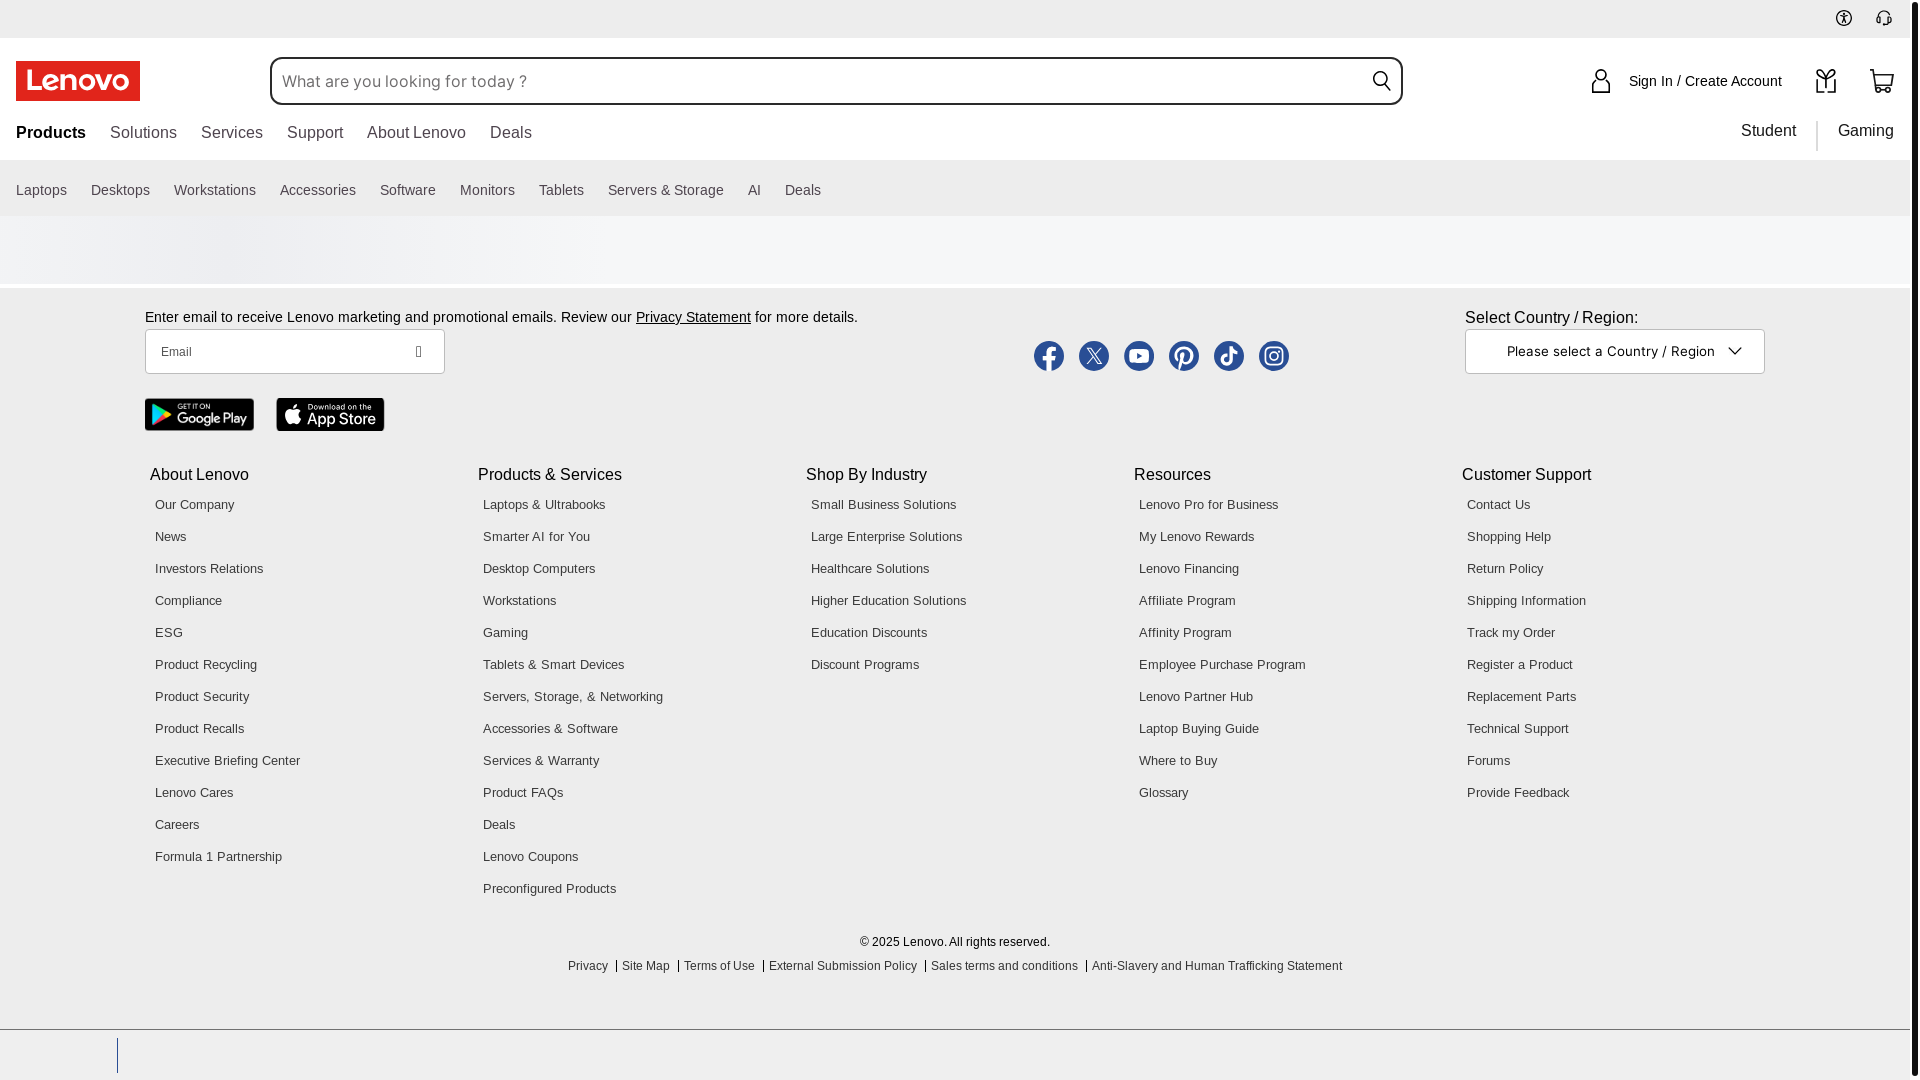Viewport: 1920px width, 1080px height.
Task: Open the Services menu
Action: click(x=232, y=133)
